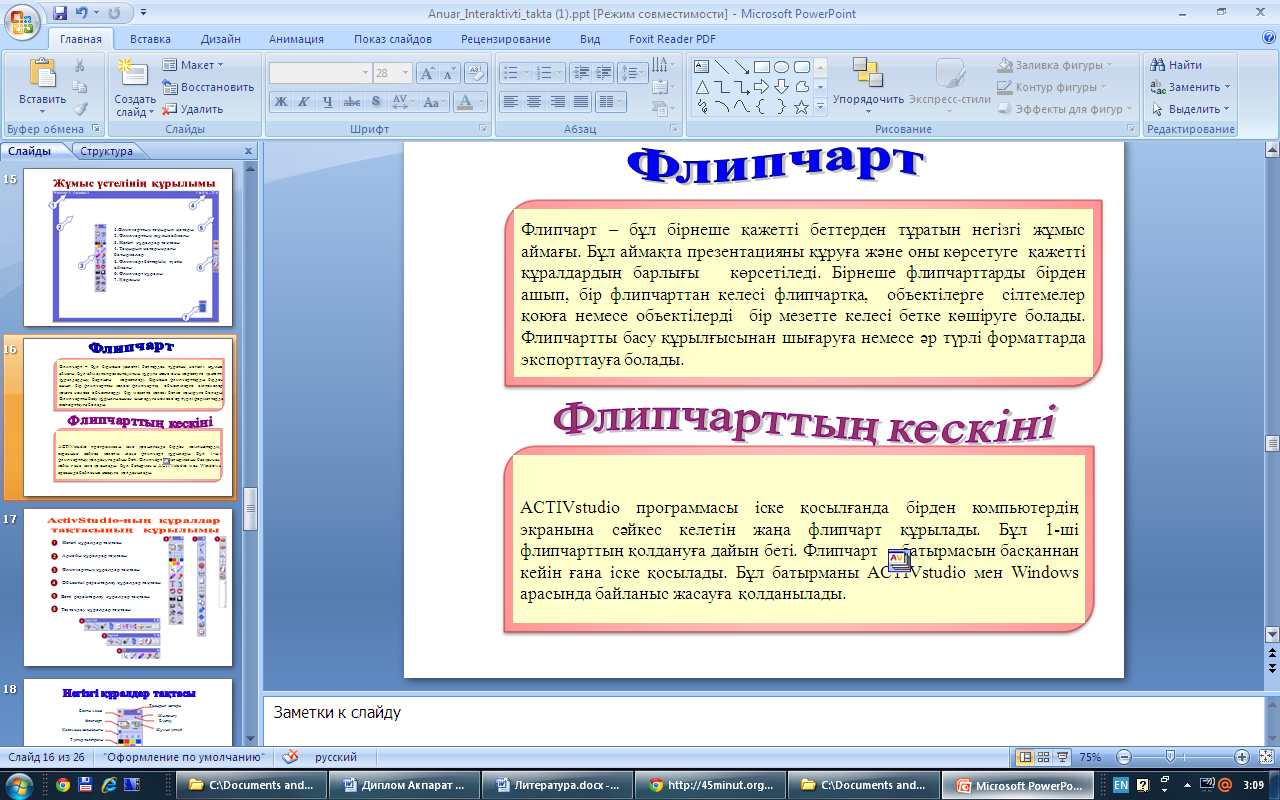Select slide 17 thumbnail in slides panel
The width and height of the screenshot is (1280, 800).
click(x=128, y=587)
